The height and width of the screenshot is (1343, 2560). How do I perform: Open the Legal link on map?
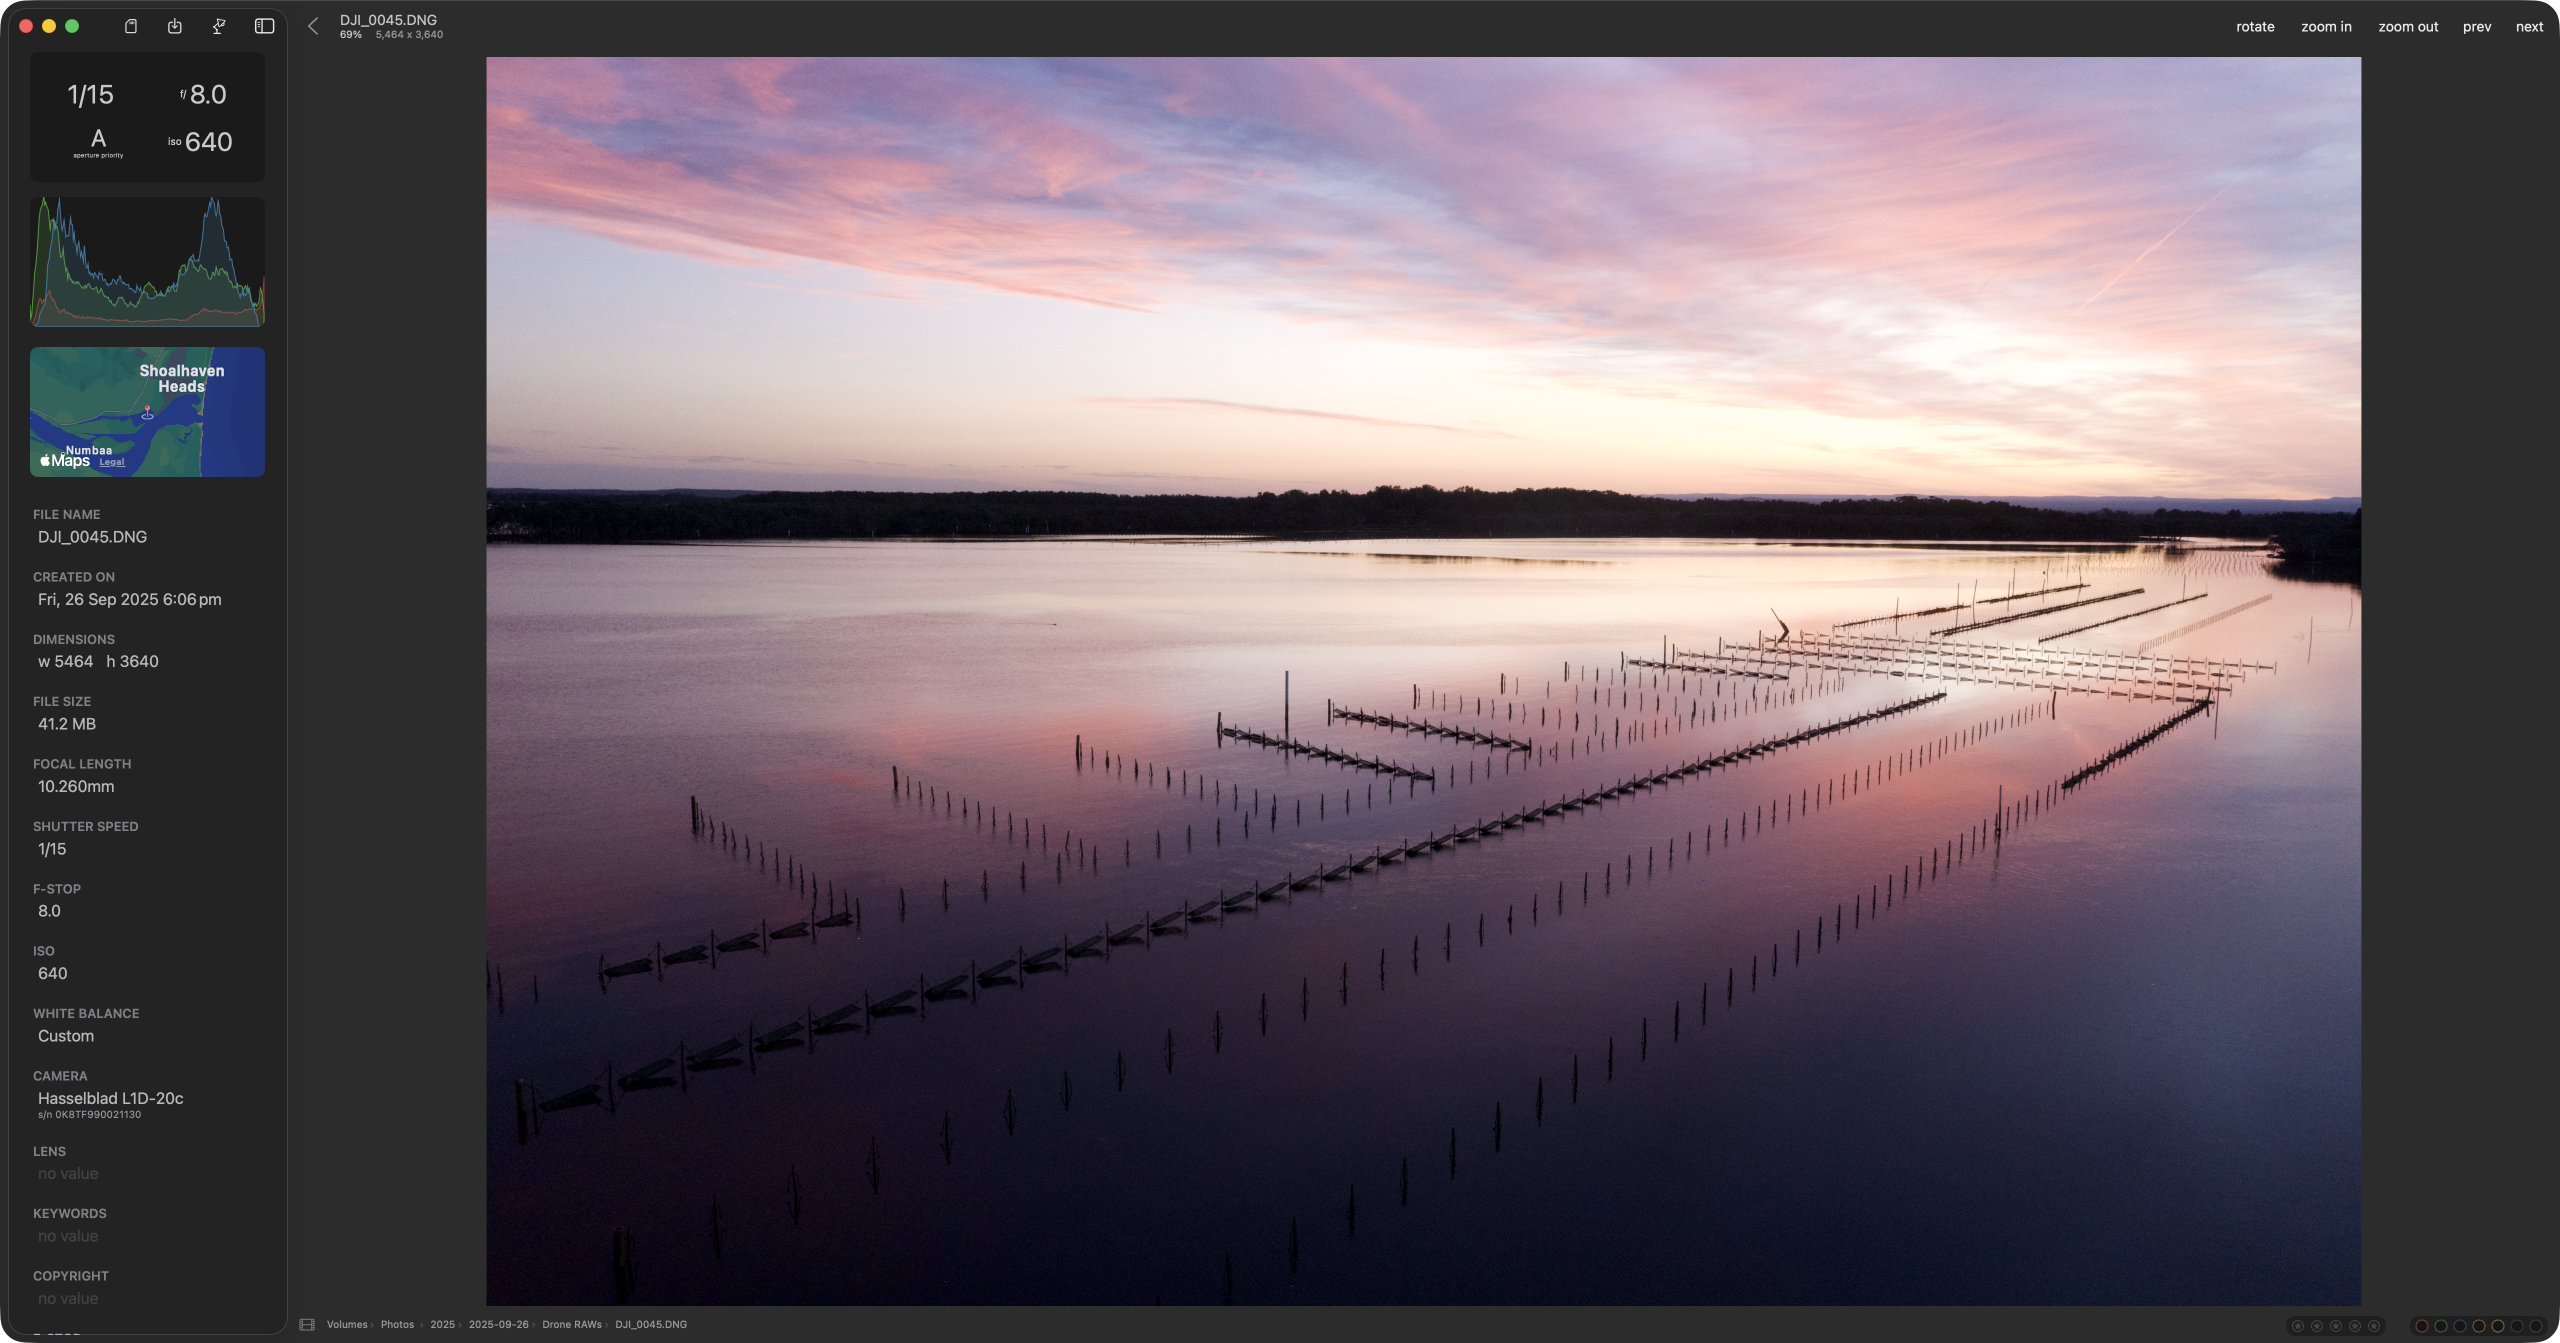[112, 462]
